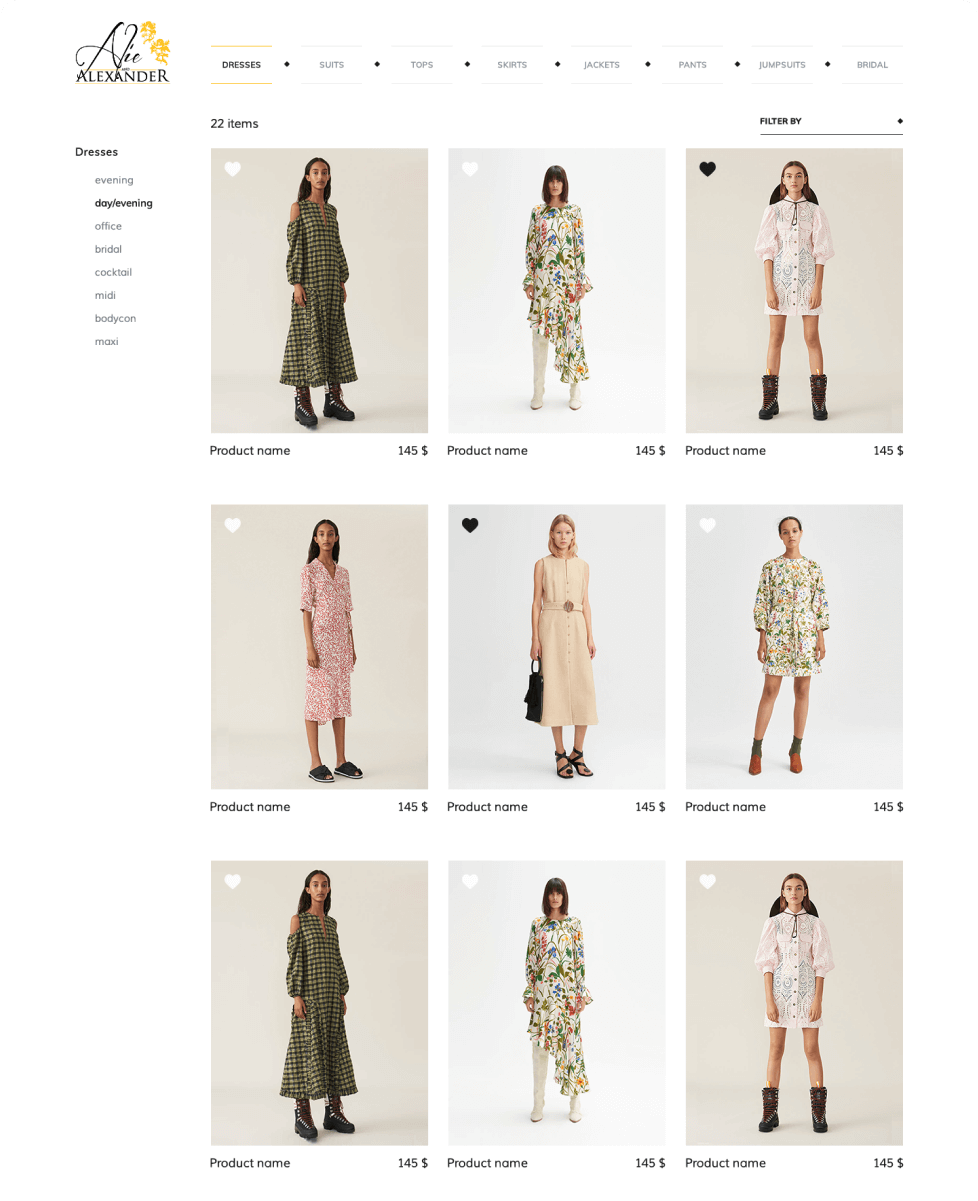This screenshot has height=1201, width=978.
Task: Open the Filter By dropdown
Action: coord(831,122)
